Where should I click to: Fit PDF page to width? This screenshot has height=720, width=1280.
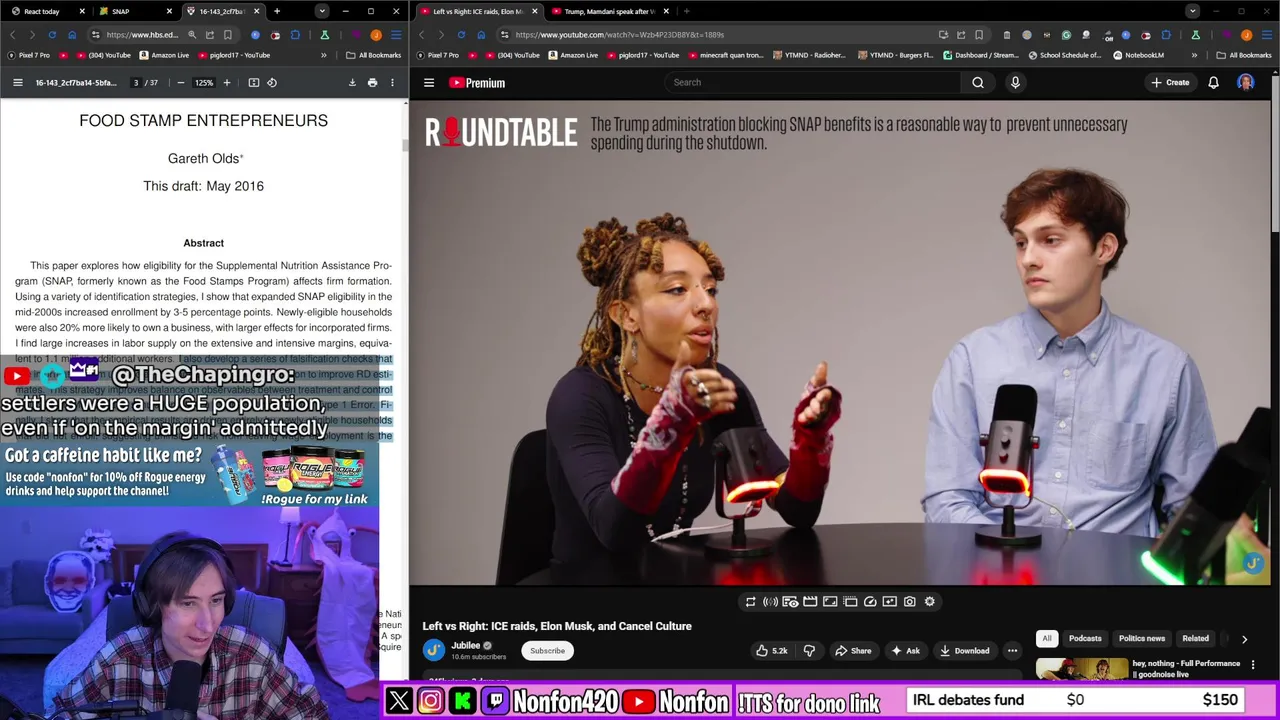coord(254,83)
